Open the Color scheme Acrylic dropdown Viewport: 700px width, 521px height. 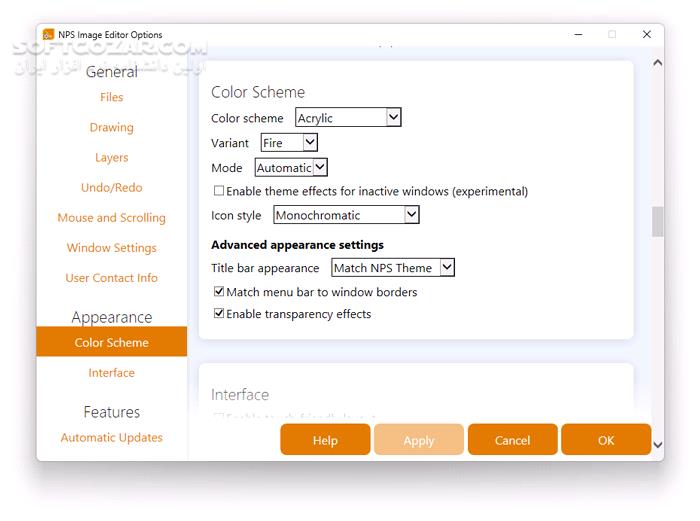click(348, 118)
